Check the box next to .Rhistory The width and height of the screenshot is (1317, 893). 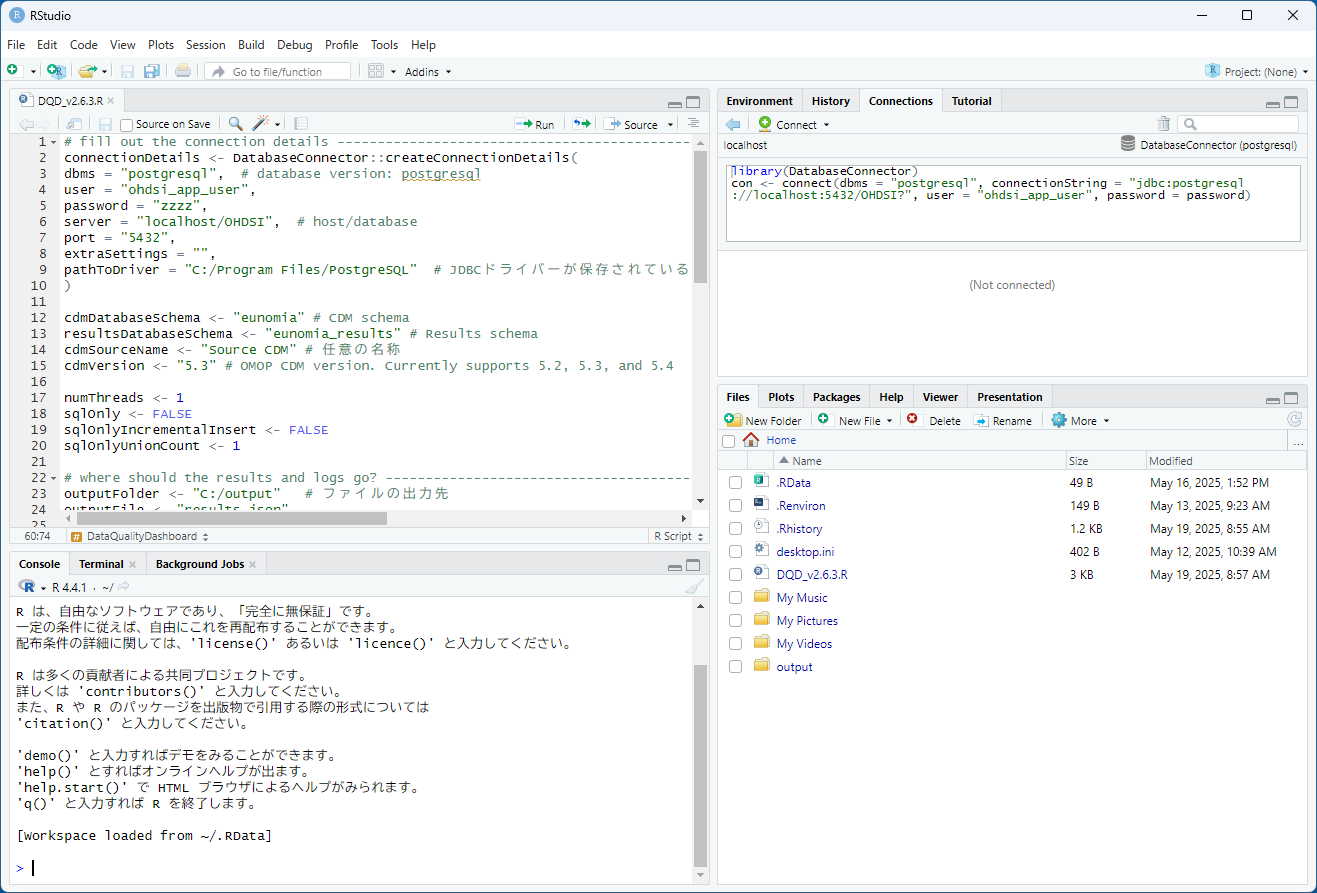click(735, 529)
